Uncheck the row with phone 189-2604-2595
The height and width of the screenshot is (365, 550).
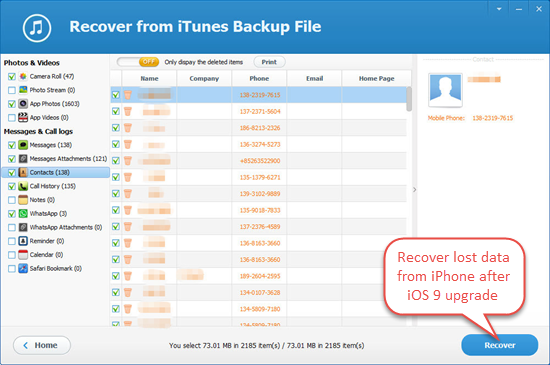coord(116,276)
